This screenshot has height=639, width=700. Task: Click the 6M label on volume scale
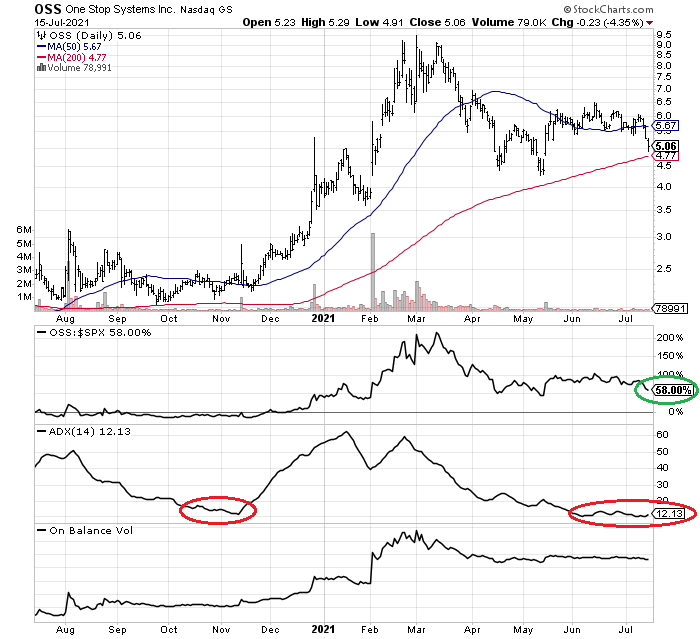click(x=24, y=230)
